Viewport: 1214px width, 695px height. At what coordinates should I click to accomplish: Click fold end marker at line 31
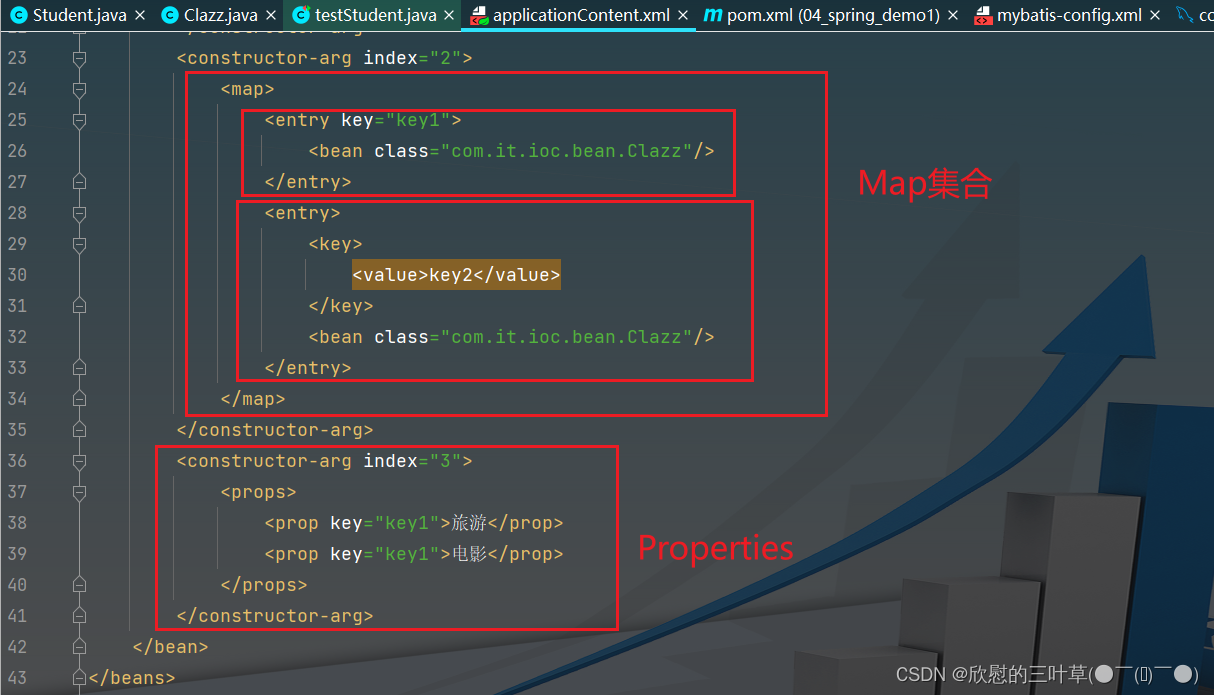pos(79,306)
